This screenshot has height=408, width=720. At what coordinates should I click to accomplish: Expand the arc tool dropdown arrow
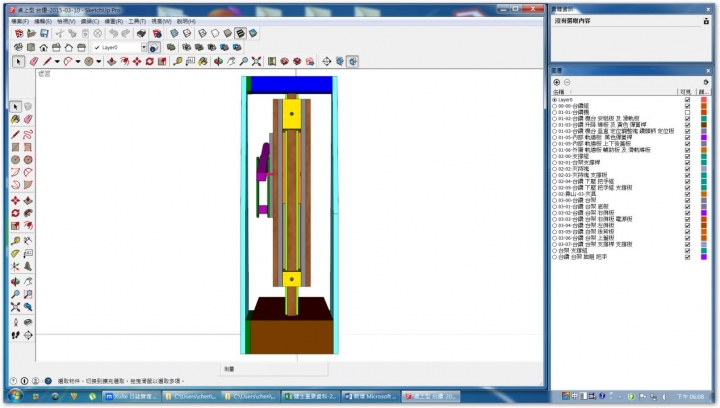click(x=78, y=61)
